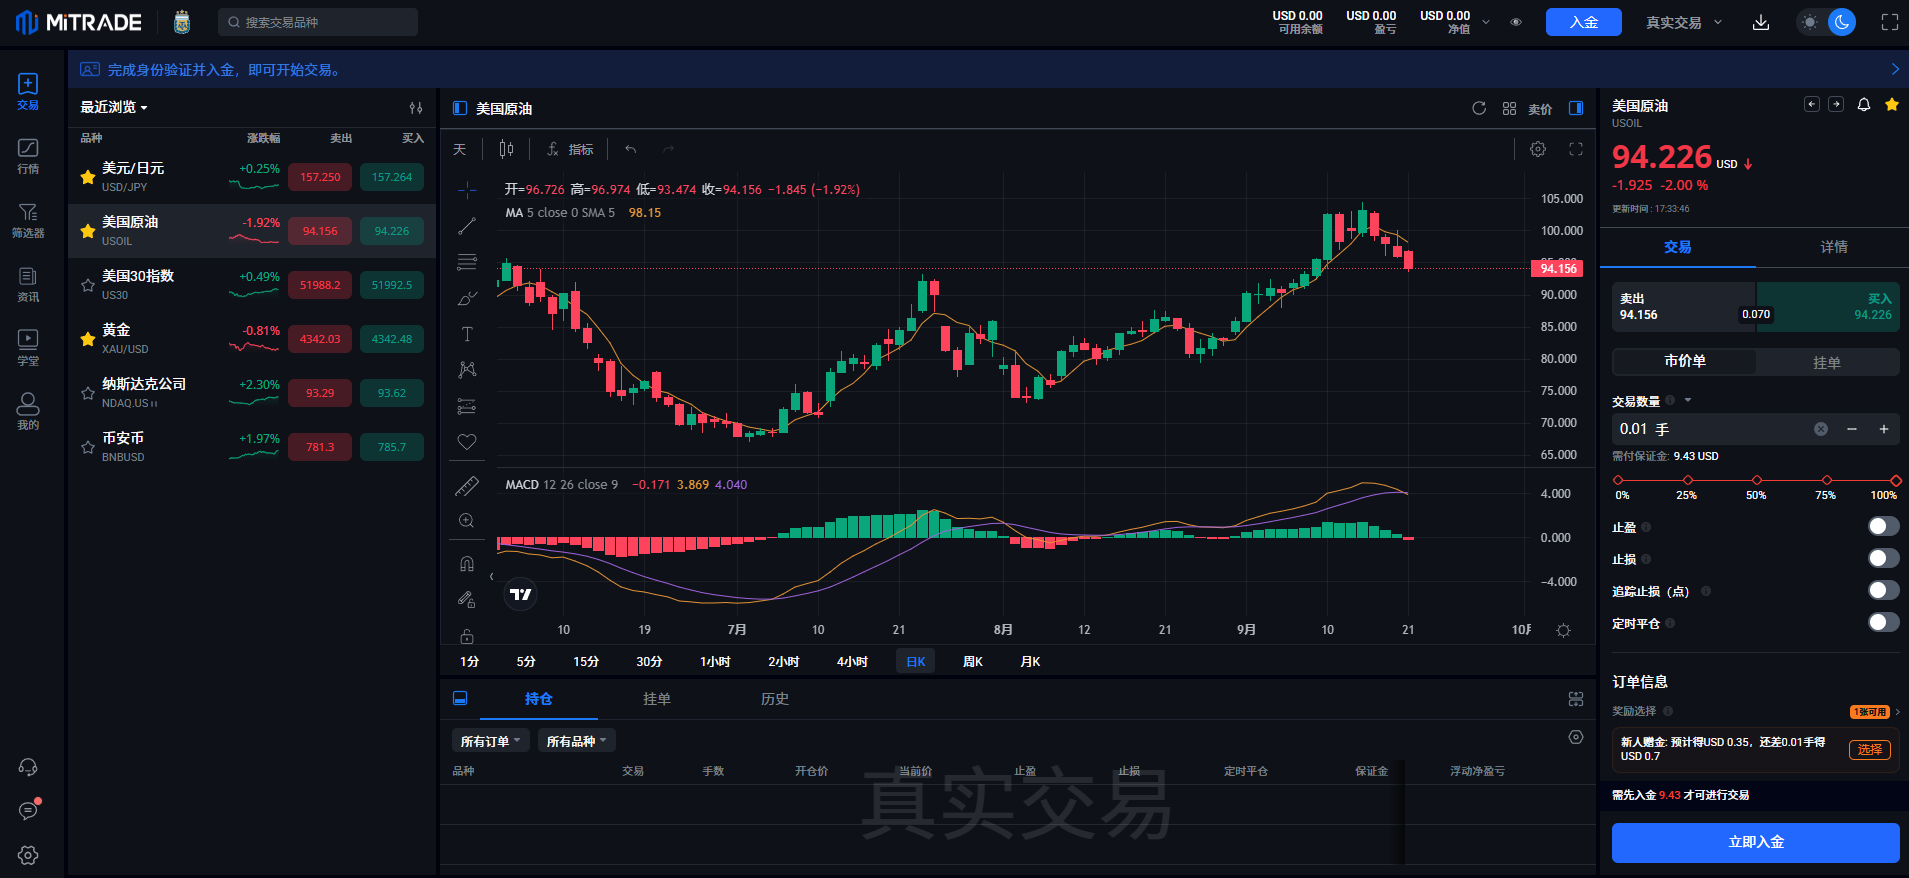
Task: Select the crosshair cursor tool
Action: point(467,189)
